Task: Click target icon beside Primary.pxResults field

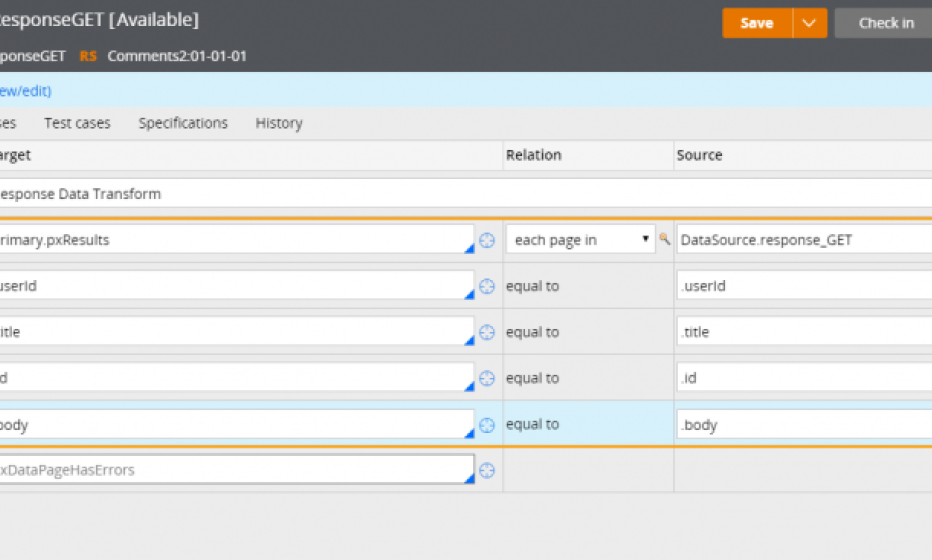Action: (487, 240)
